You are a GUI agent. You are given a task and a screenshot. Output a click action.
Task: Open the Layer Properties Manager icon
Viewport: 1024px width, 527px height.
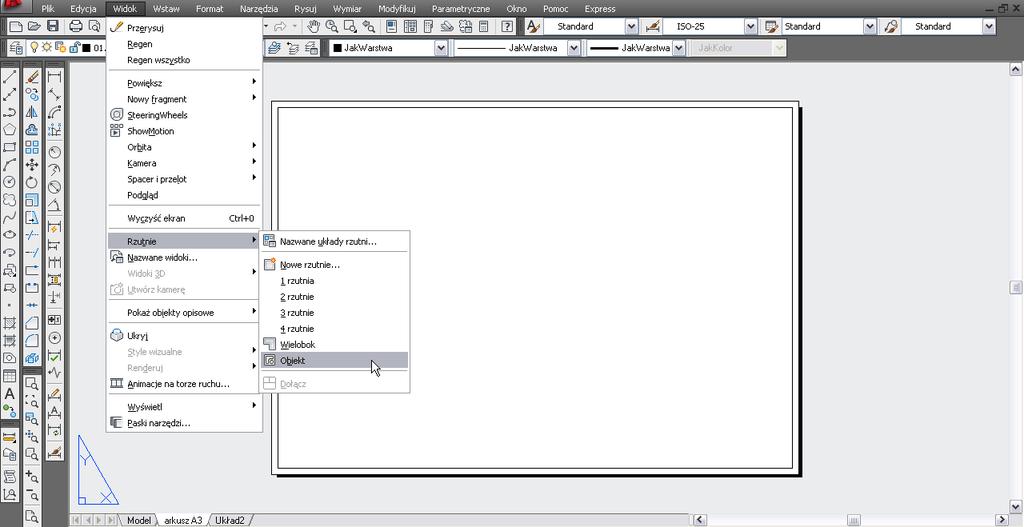(x=17, y=48)
